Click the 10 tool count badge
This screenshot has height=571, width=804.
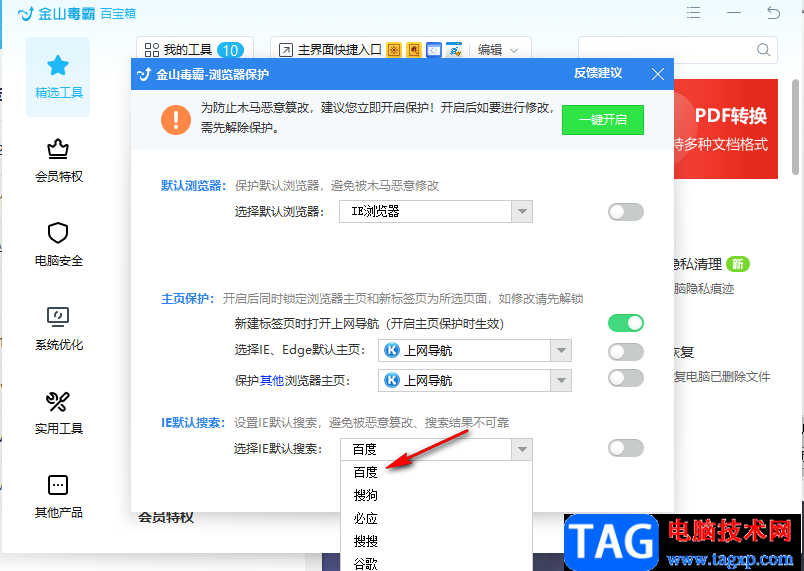coord(230,50)
